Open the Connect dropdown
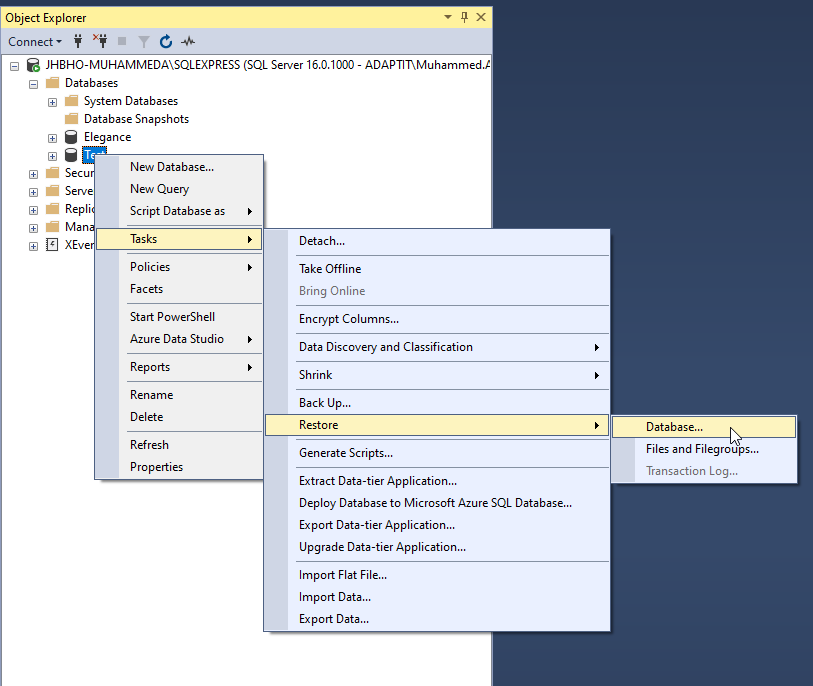 [x=35, y=41]
